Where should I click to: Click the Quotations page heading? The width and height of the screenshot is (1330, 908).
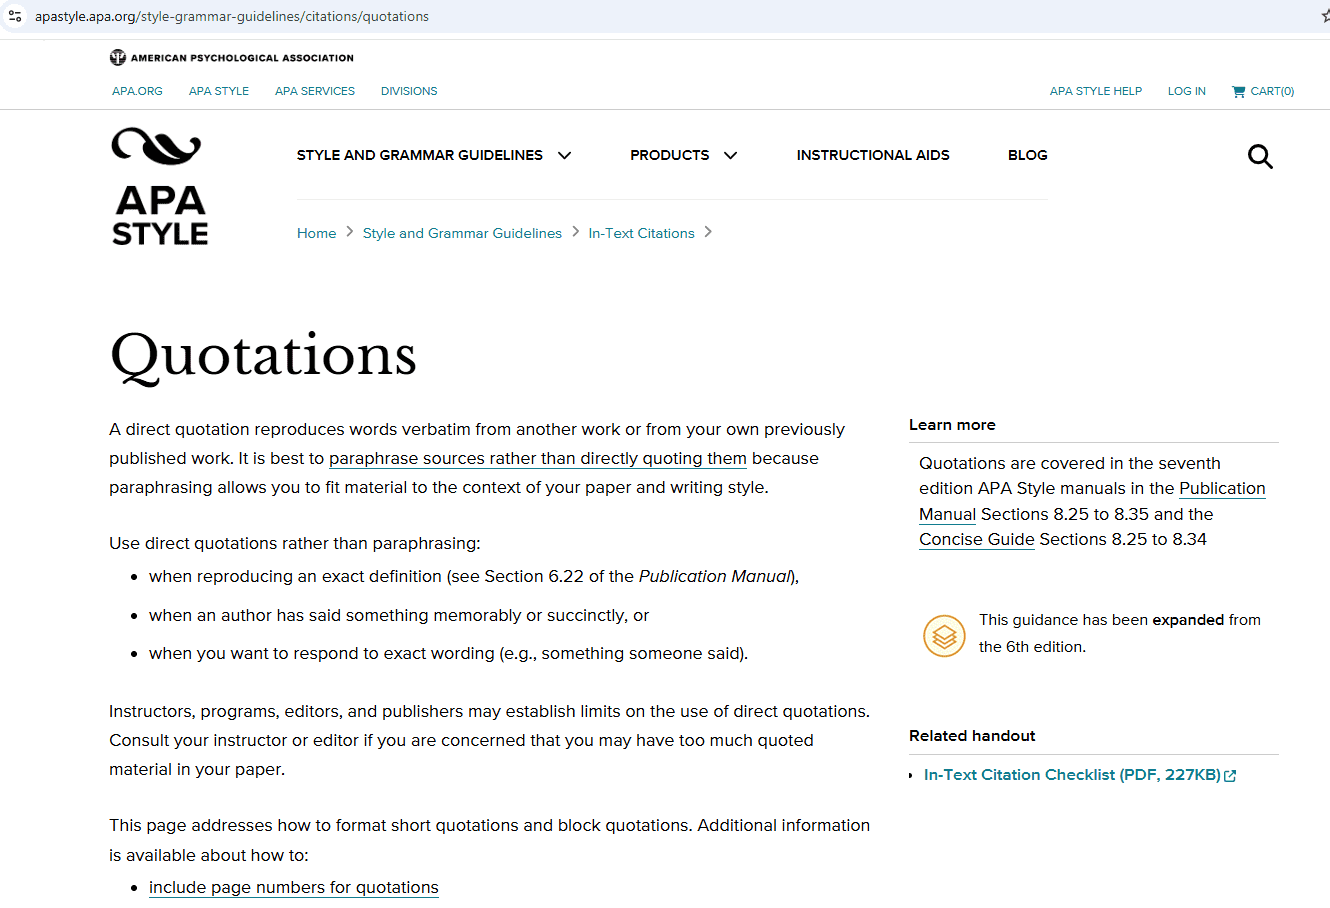tap(263, 355)
